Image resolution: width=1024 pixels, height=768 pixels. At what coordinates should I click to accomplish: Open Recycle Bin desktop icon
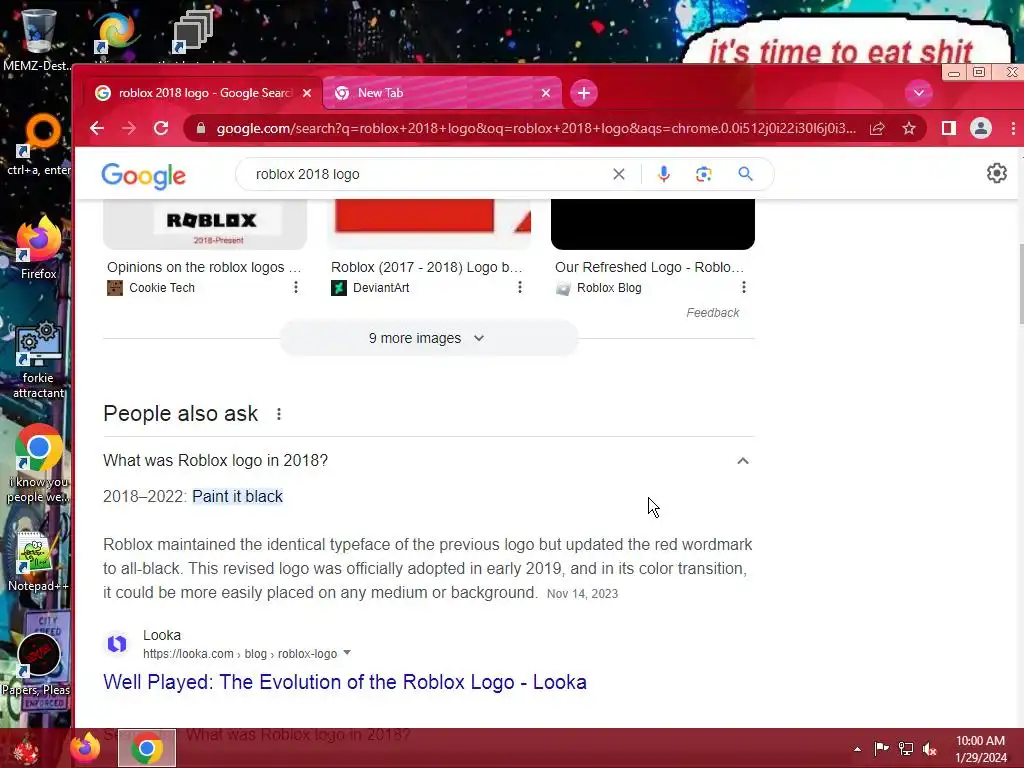pos(38,39)
